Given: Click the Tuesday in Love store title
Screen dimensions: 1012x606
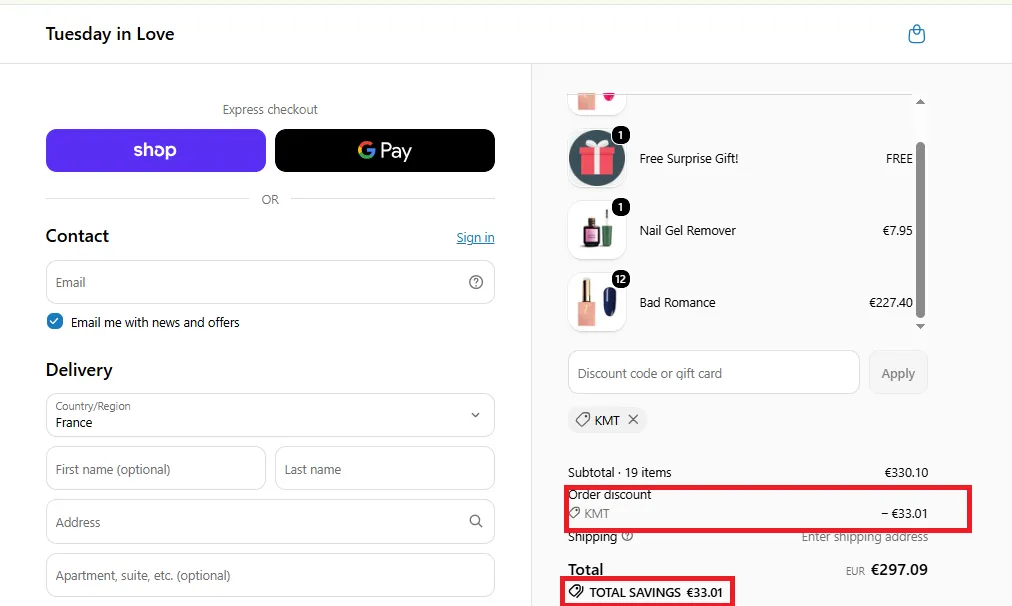Looking at the screenshot, I should tap(110, 34).
